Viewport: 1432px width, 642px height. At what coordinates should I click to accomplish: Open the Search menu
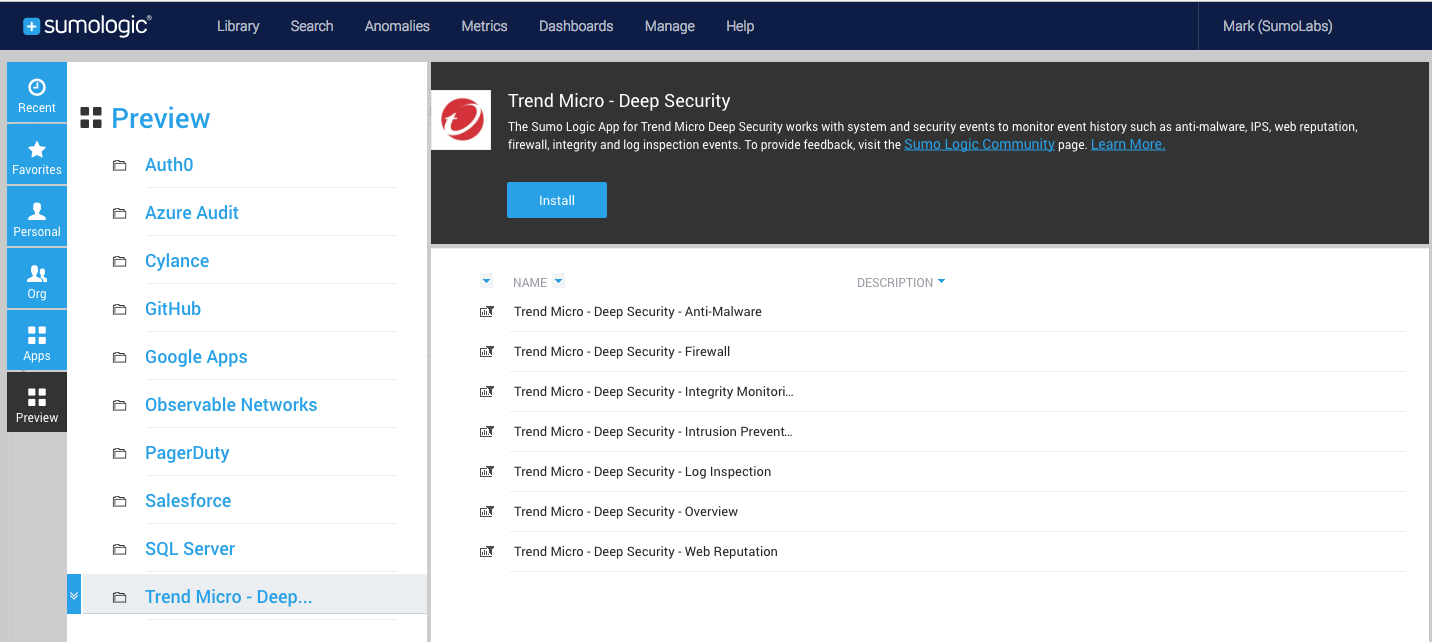[x=312, y=26]
